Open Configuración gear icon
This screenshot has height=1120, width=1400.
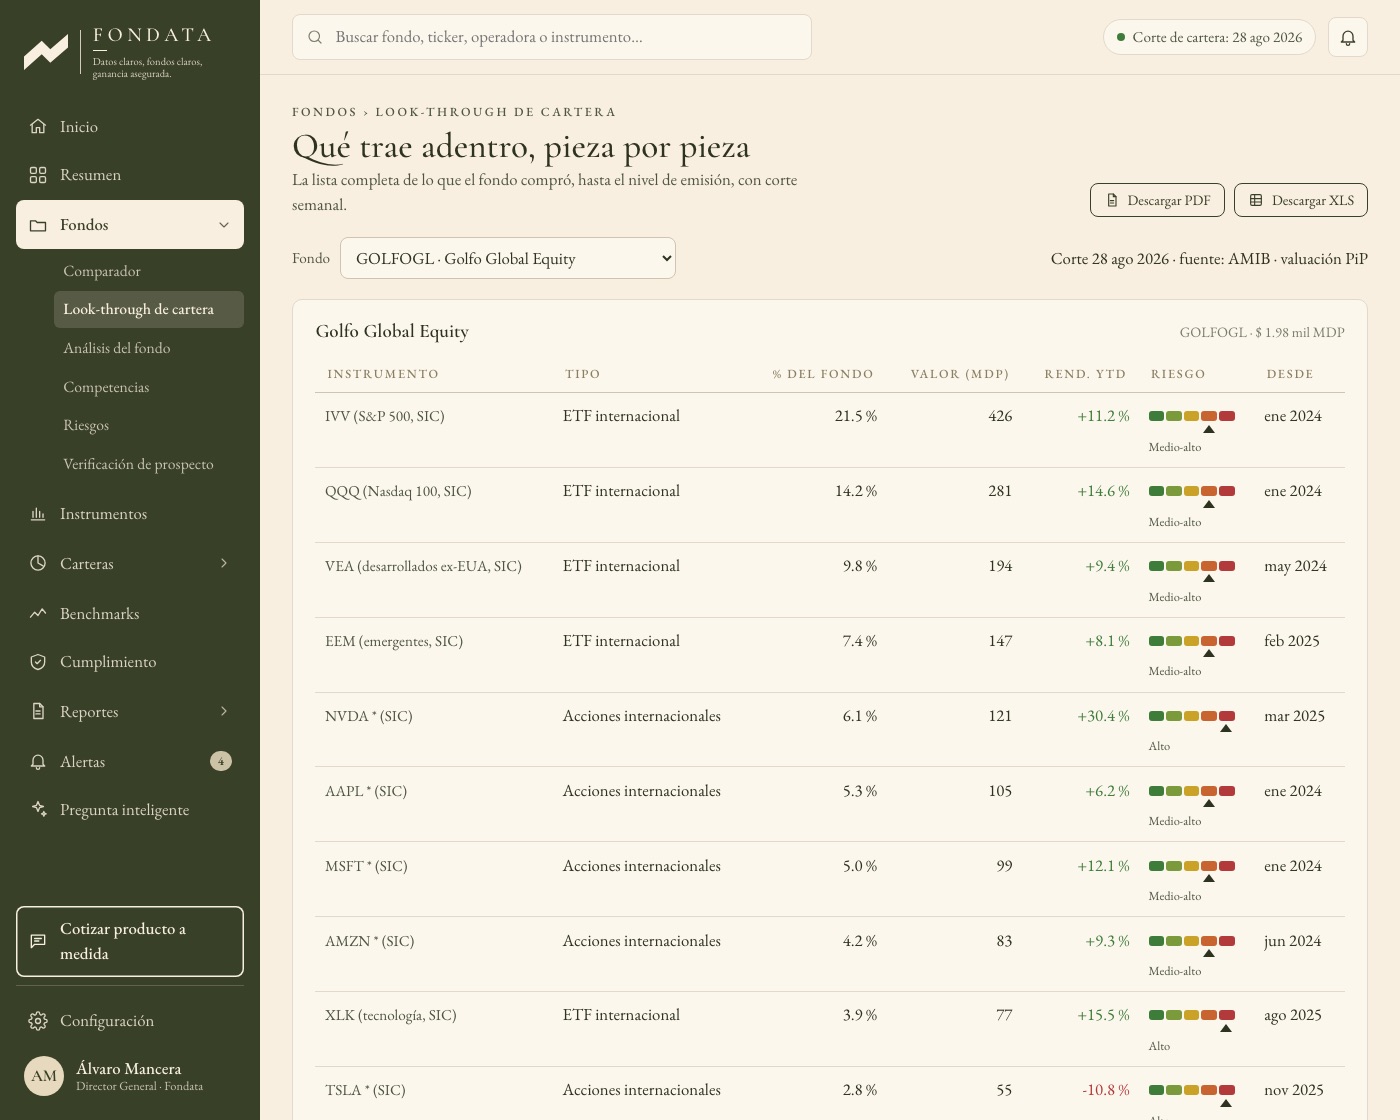click(38, 1021)
